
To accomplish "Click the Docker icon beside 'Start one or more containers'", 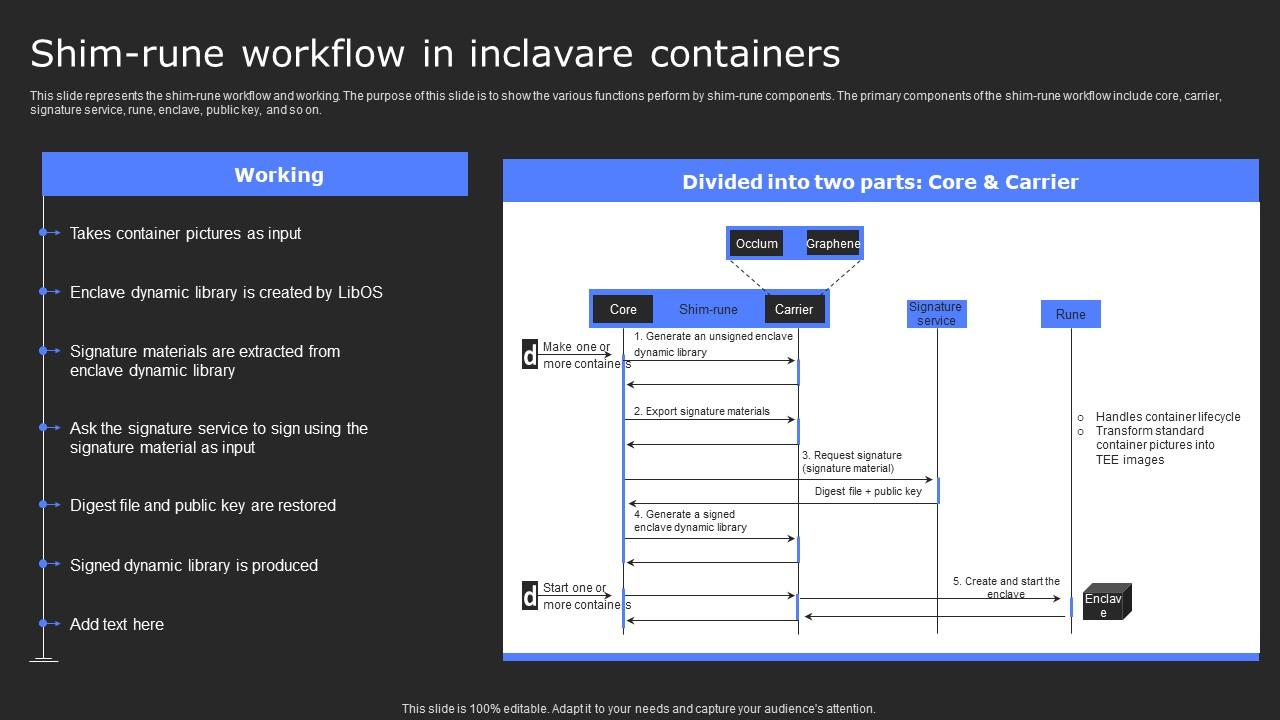I will click(528, 596).
